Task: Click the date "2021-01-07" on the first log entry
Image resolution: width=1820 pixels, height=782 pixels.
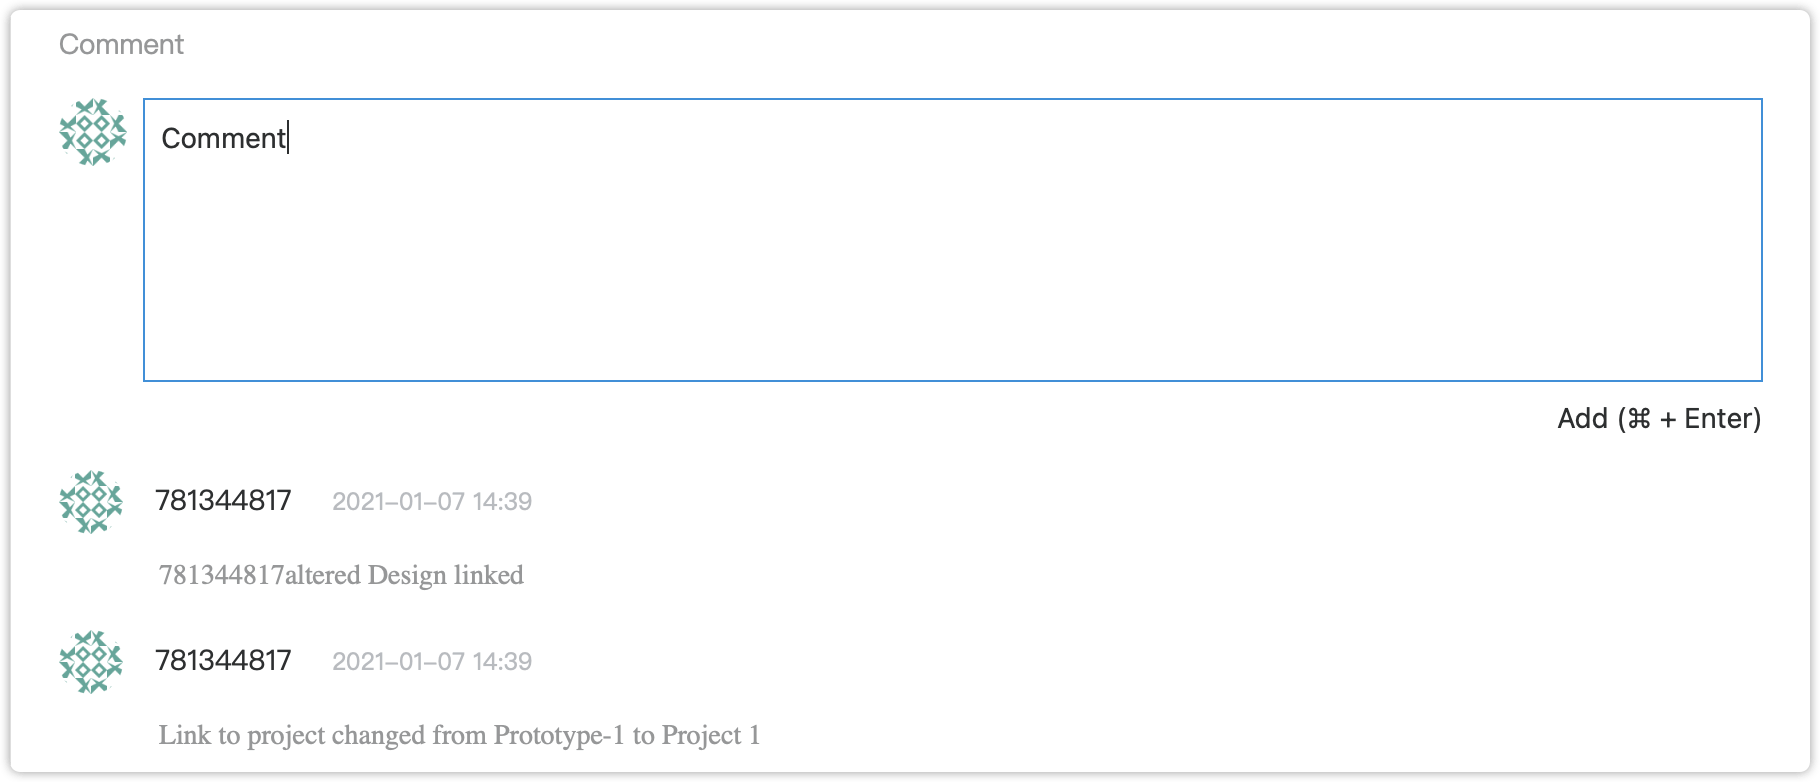Action: (x=398, y=501)
